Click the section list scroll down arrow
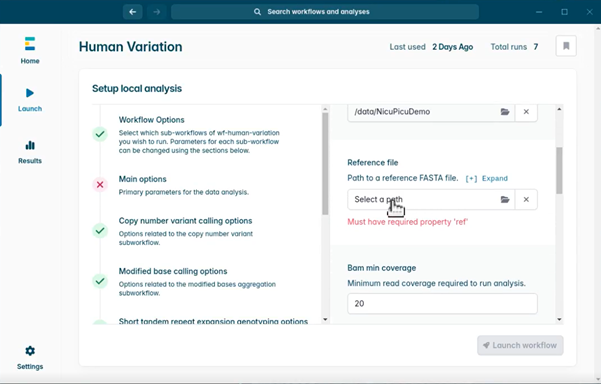Screen dimensions: 601x384 [x=325, y=319]
